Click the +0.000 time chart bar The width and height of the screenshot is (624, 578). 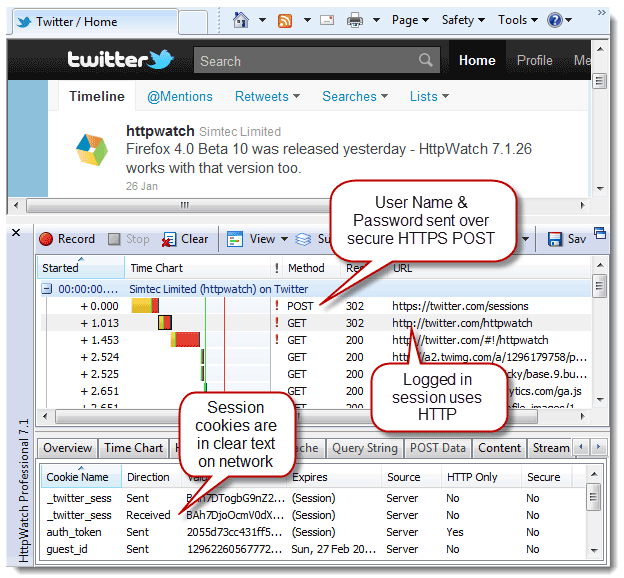point(145,306)
